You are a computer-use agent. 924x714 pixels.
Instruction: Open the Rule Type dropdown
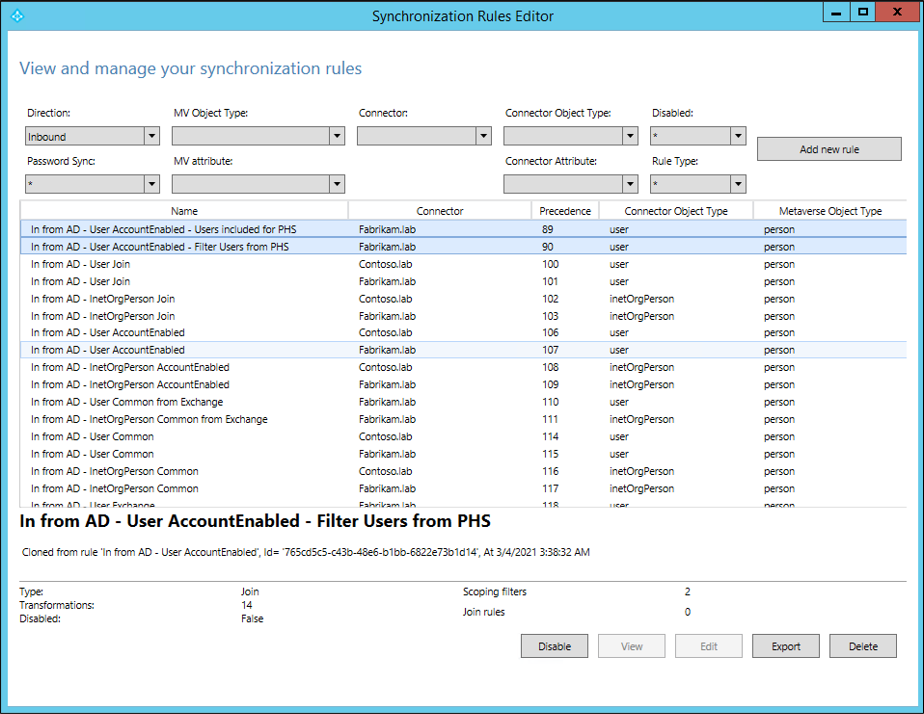698,184
